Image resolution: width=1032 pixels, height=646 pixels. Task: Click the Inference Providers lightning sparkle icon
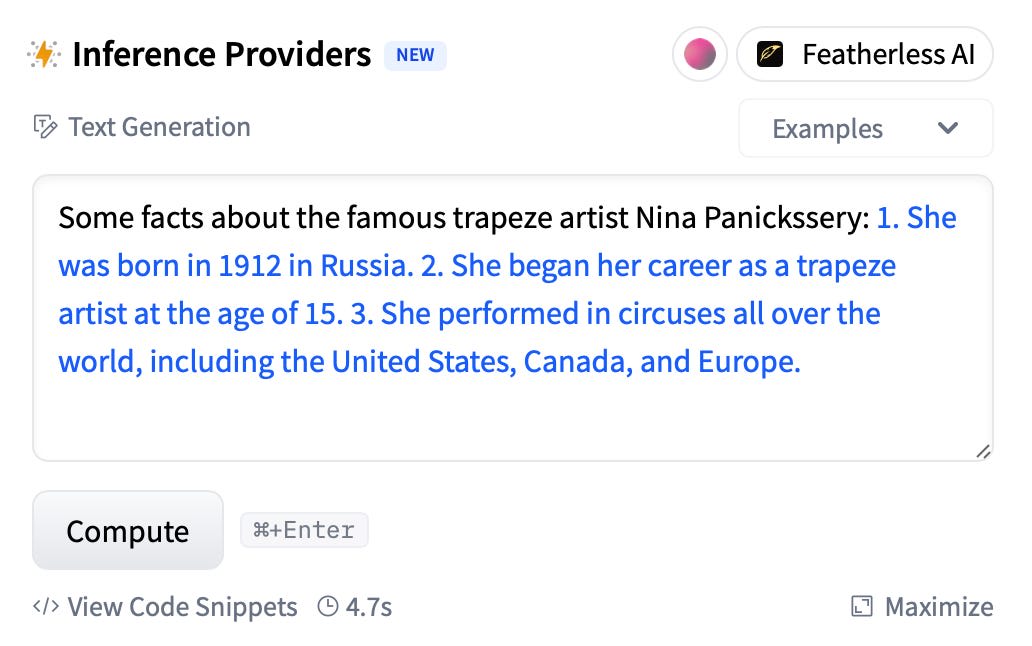point(44,55)
